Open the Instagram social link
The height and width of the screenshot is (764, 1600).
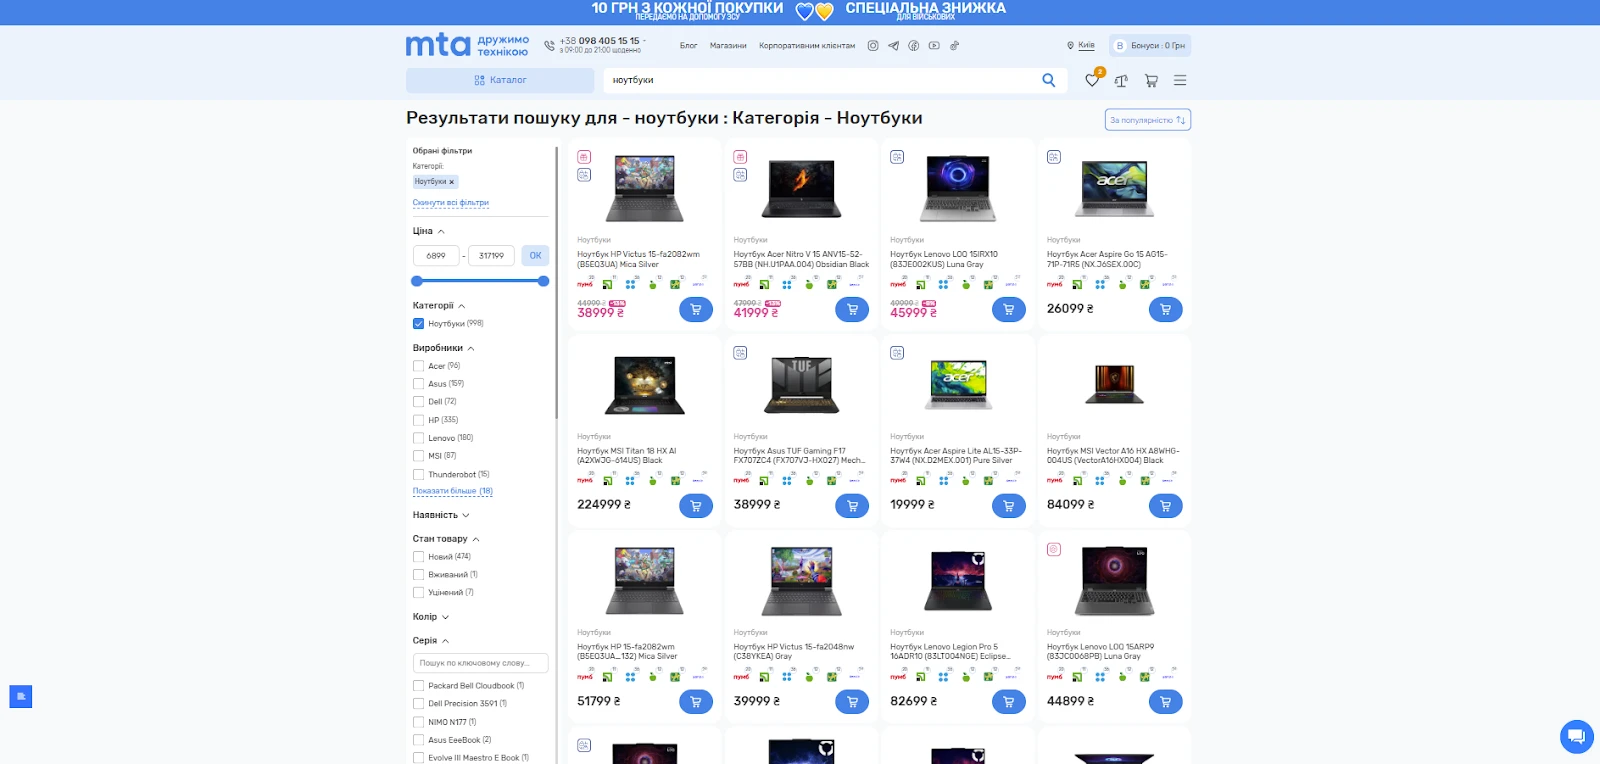873,46
